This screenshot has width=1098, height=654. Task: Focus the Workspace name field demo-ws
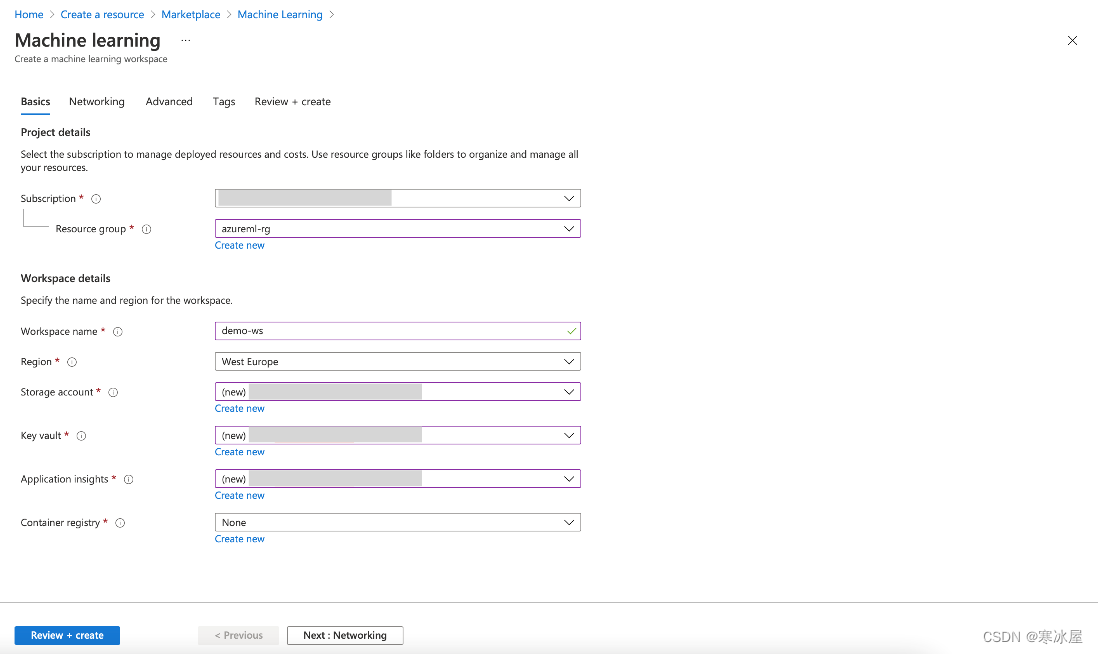click(x=398, y=331)
